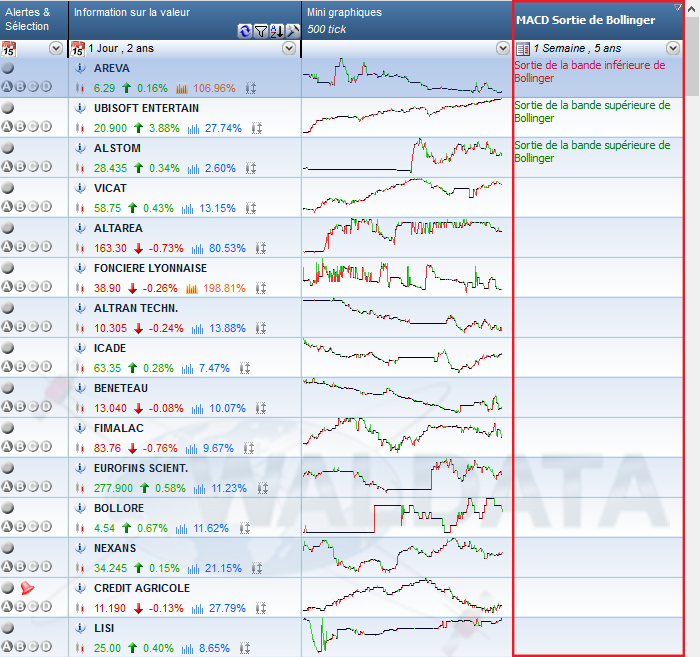Click the range icon after 7.47%

245,368
